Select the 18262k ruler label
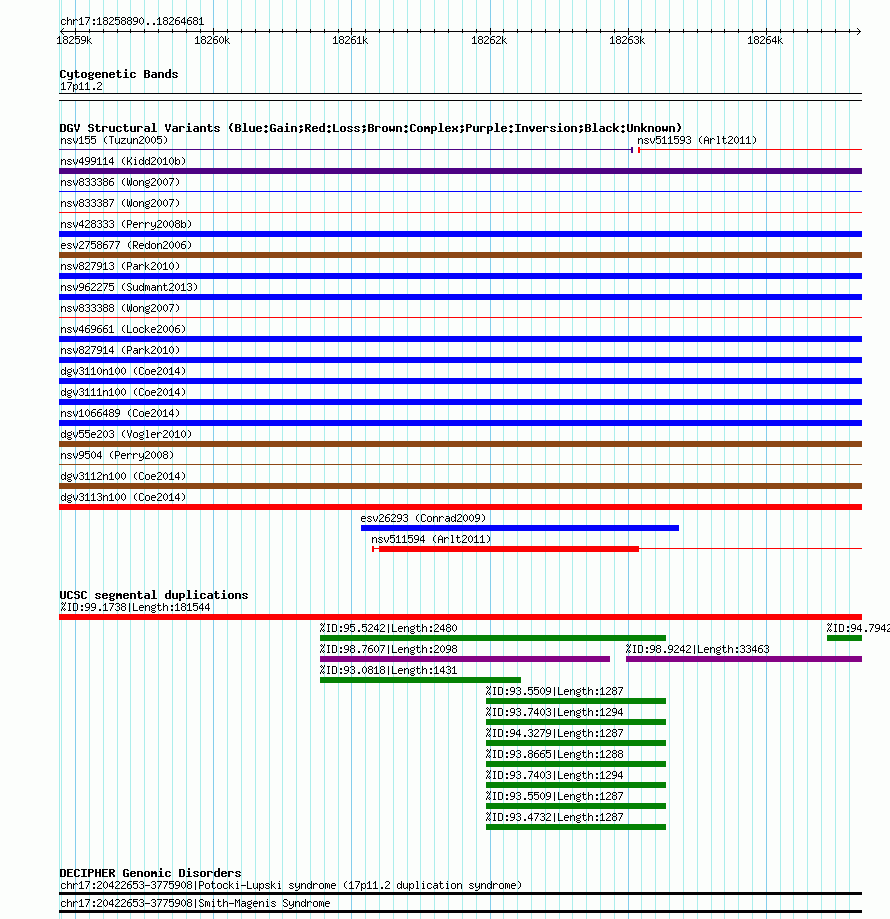The width and height of the screenshot is (890, 919). 489,40
